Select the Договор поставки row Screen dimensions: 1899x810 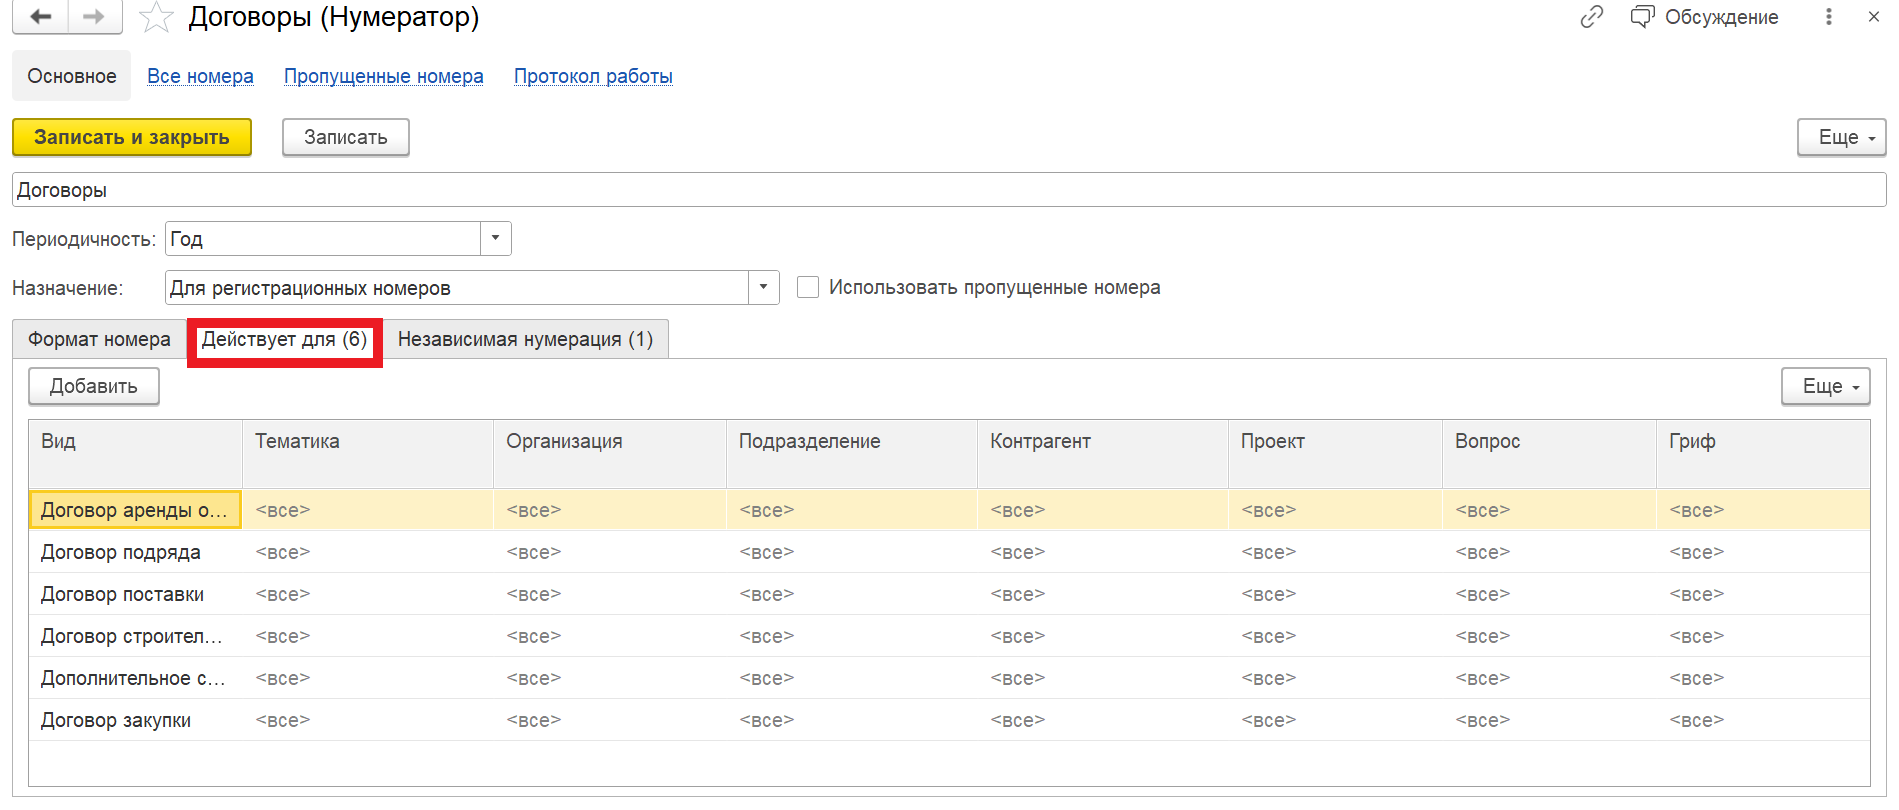(x=122, y=595)
